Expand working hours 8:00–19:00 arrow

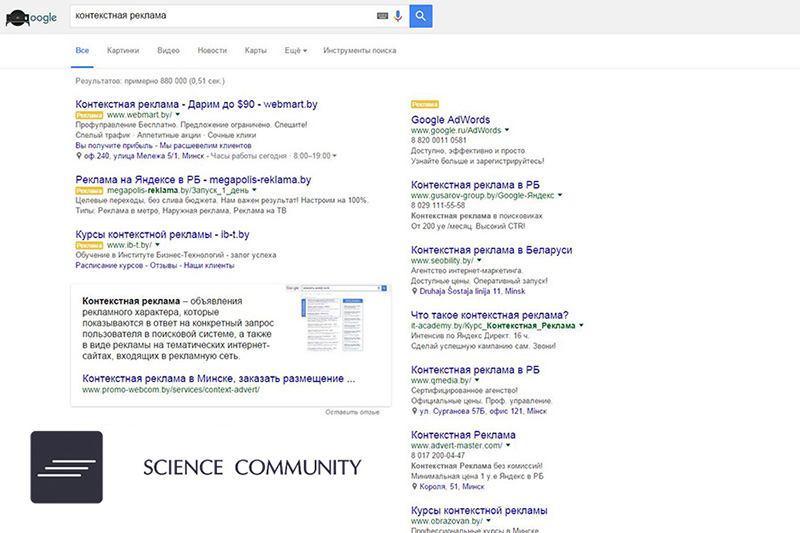(x=335, y=156)
